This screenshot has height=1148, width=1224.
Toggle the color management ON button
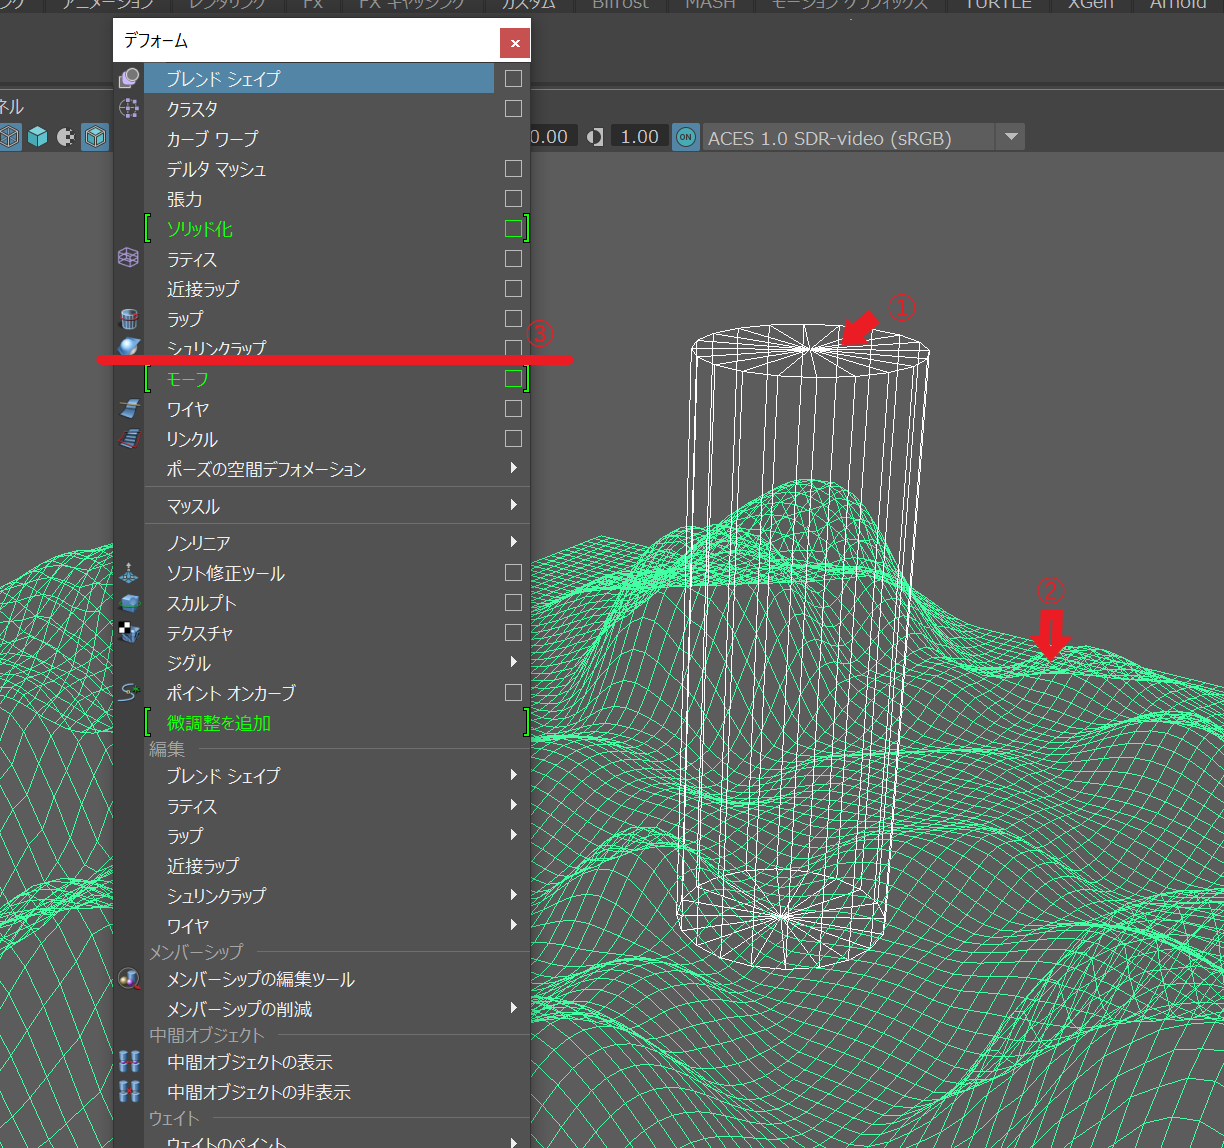point(685,137)
